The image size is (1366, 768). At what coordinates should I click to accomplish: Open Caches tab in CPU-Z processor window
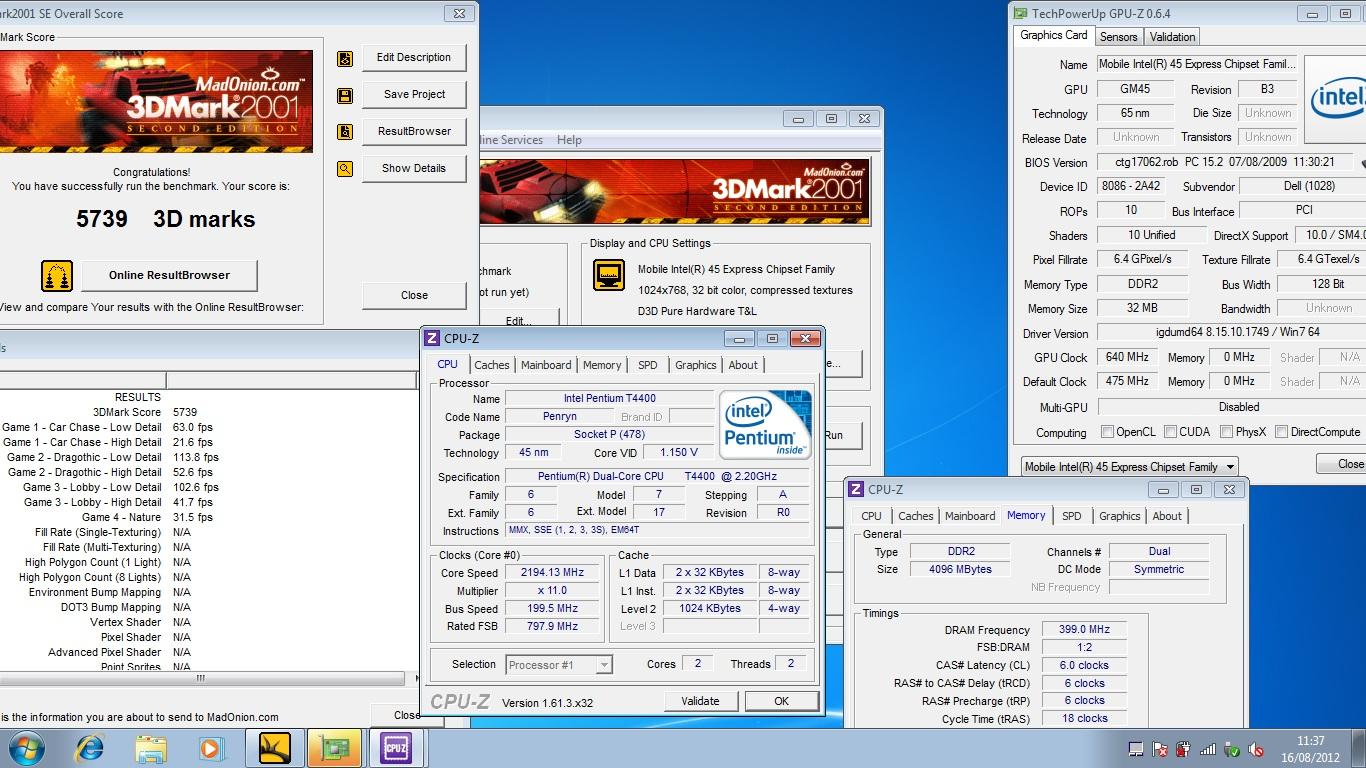(x=492, y=365)
